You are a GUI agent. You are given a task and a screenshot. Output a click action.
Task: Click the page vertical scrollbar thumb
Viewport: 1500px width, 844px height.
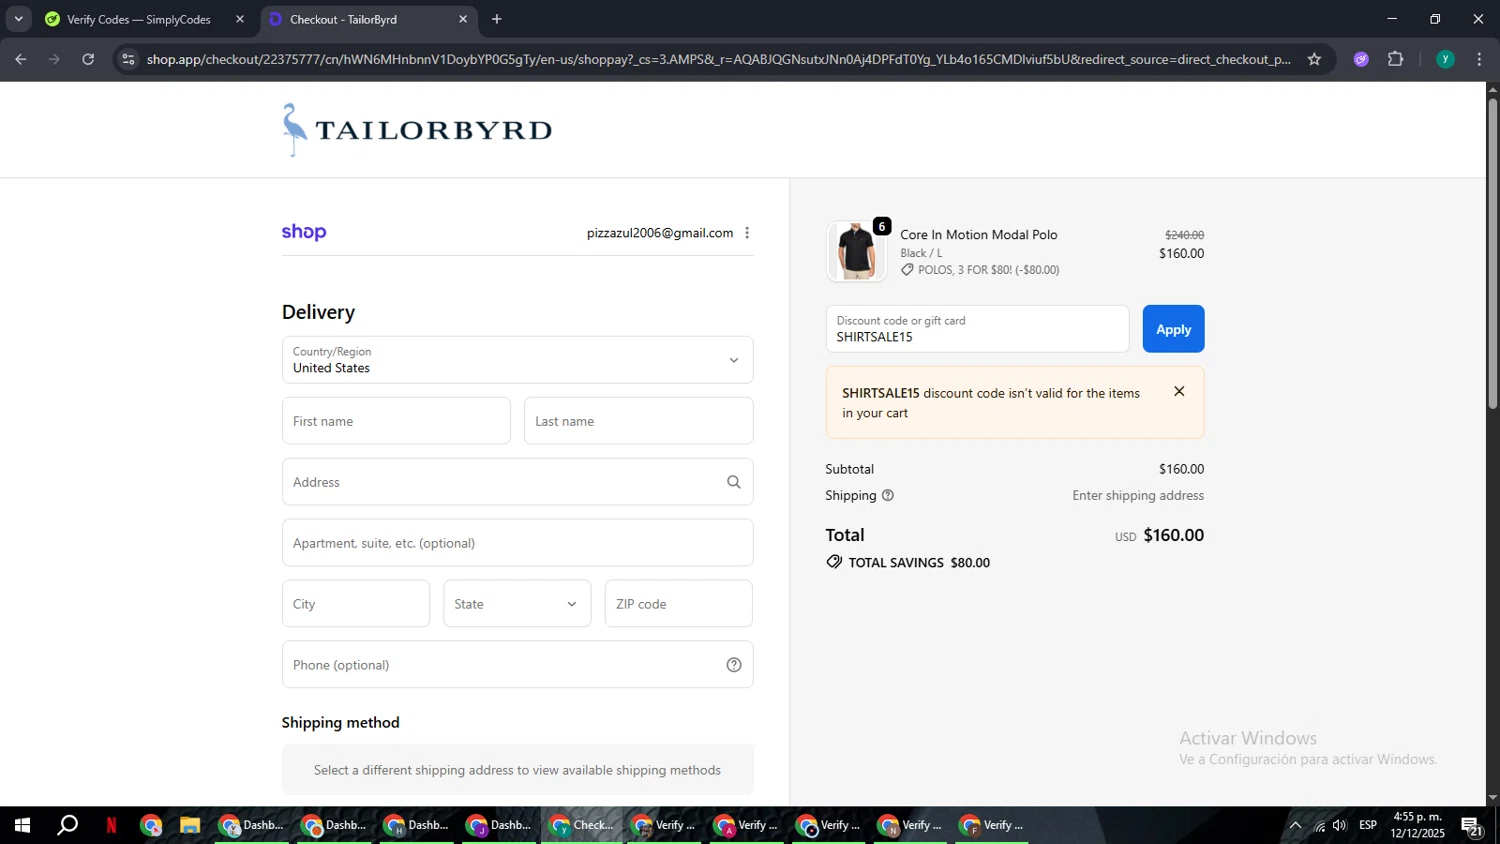1492,253
